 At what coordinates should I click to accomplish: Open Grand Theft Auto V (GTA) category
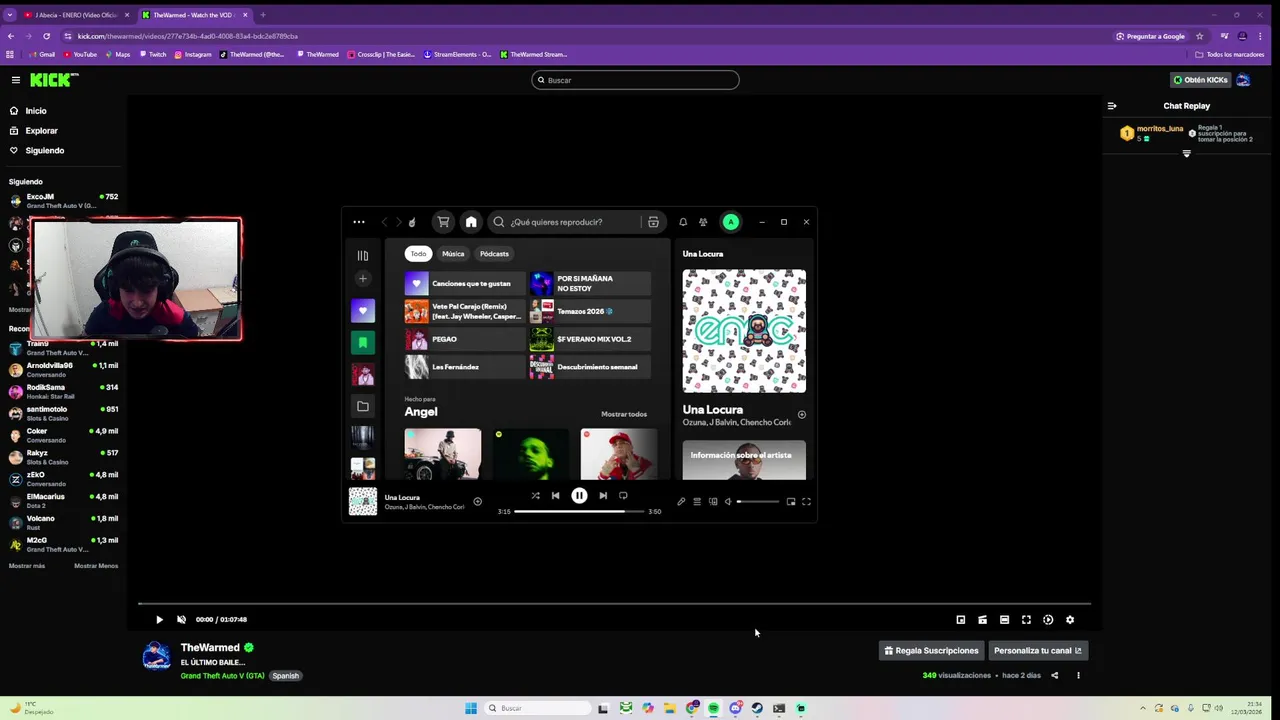click(x=222, y=676)
